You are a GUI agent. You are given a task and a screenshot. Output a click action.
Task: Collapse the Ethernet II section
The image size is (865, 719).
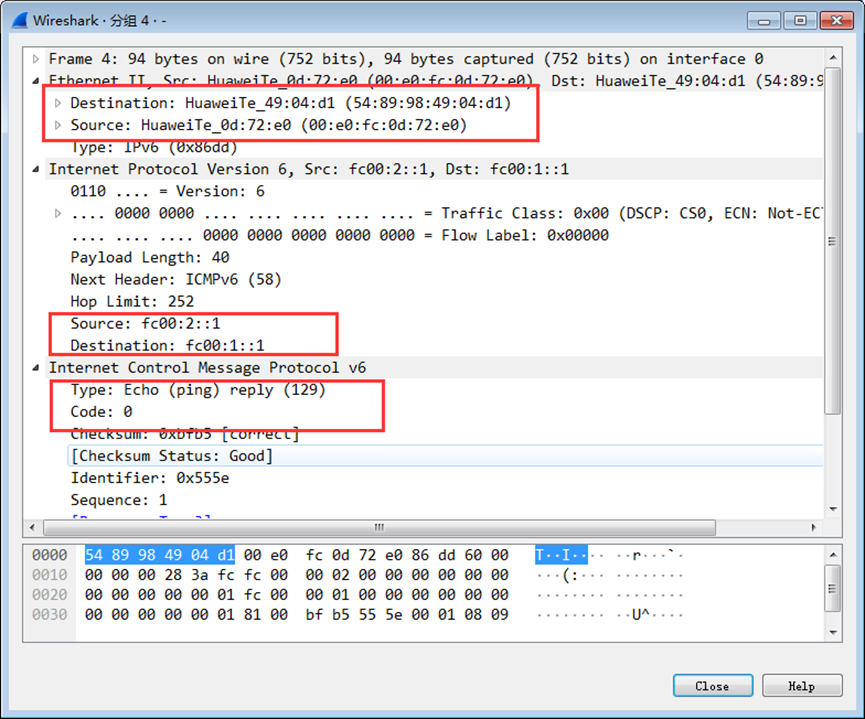[36, 81]
